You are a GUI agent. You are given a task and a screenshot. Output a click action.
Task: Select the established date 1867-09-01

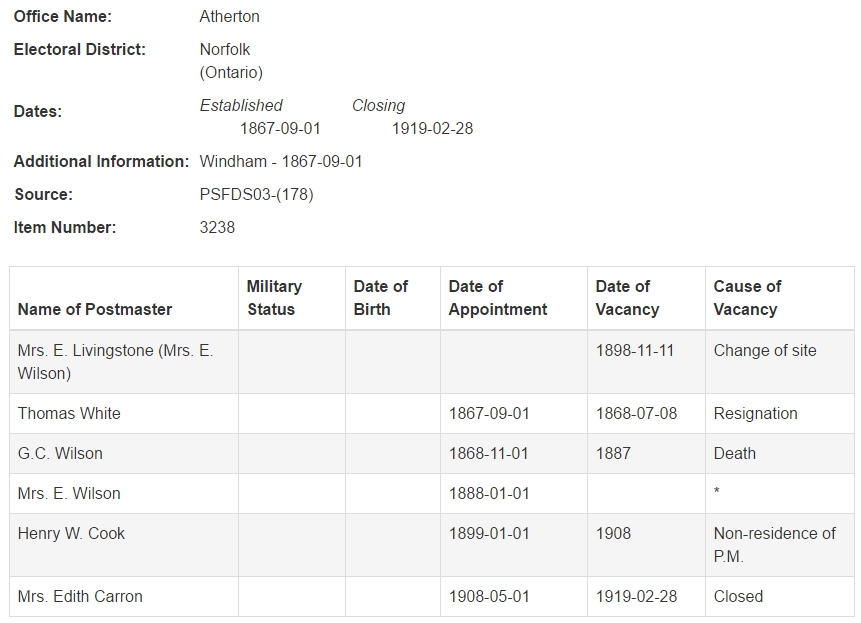280,128
